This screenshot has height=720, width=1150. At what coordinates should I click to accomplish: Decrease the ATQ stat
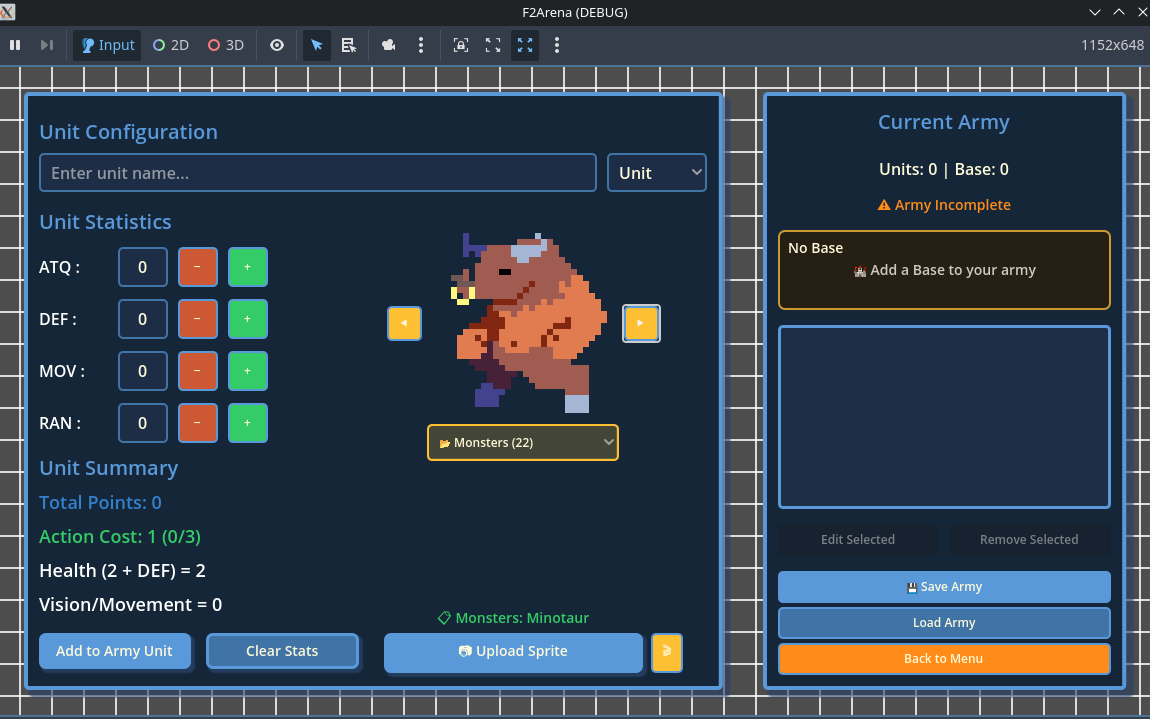click(198, 268)
